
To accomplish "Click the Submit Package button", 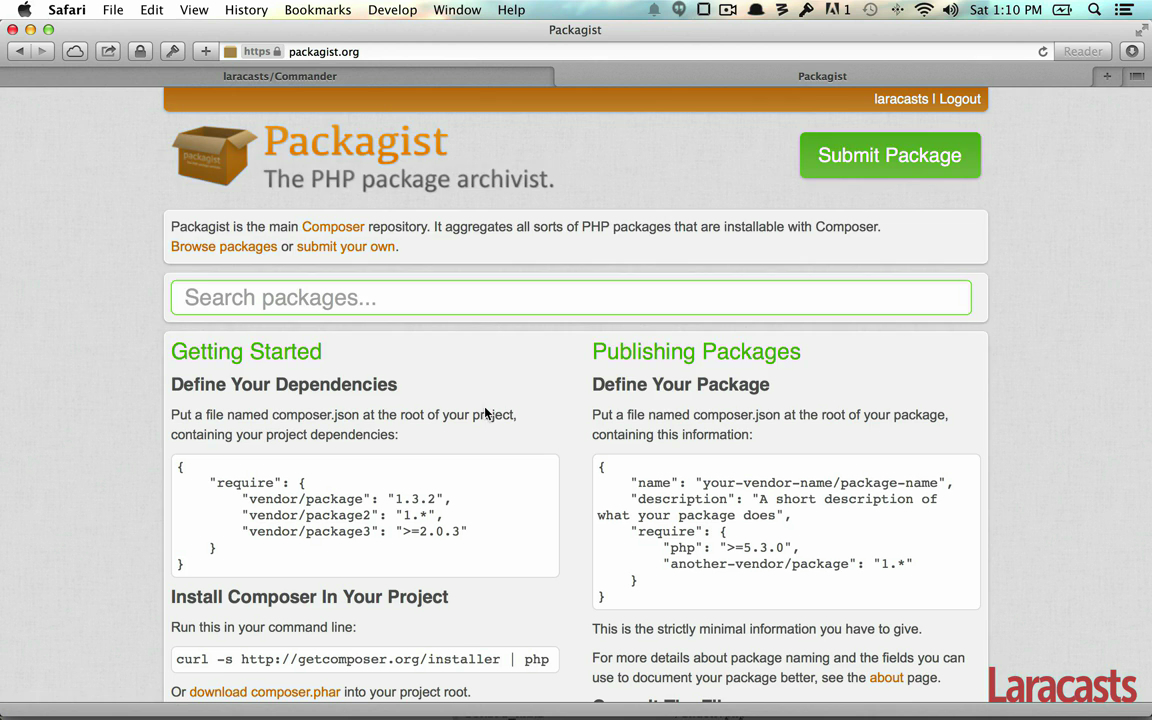I will point(890,155).
